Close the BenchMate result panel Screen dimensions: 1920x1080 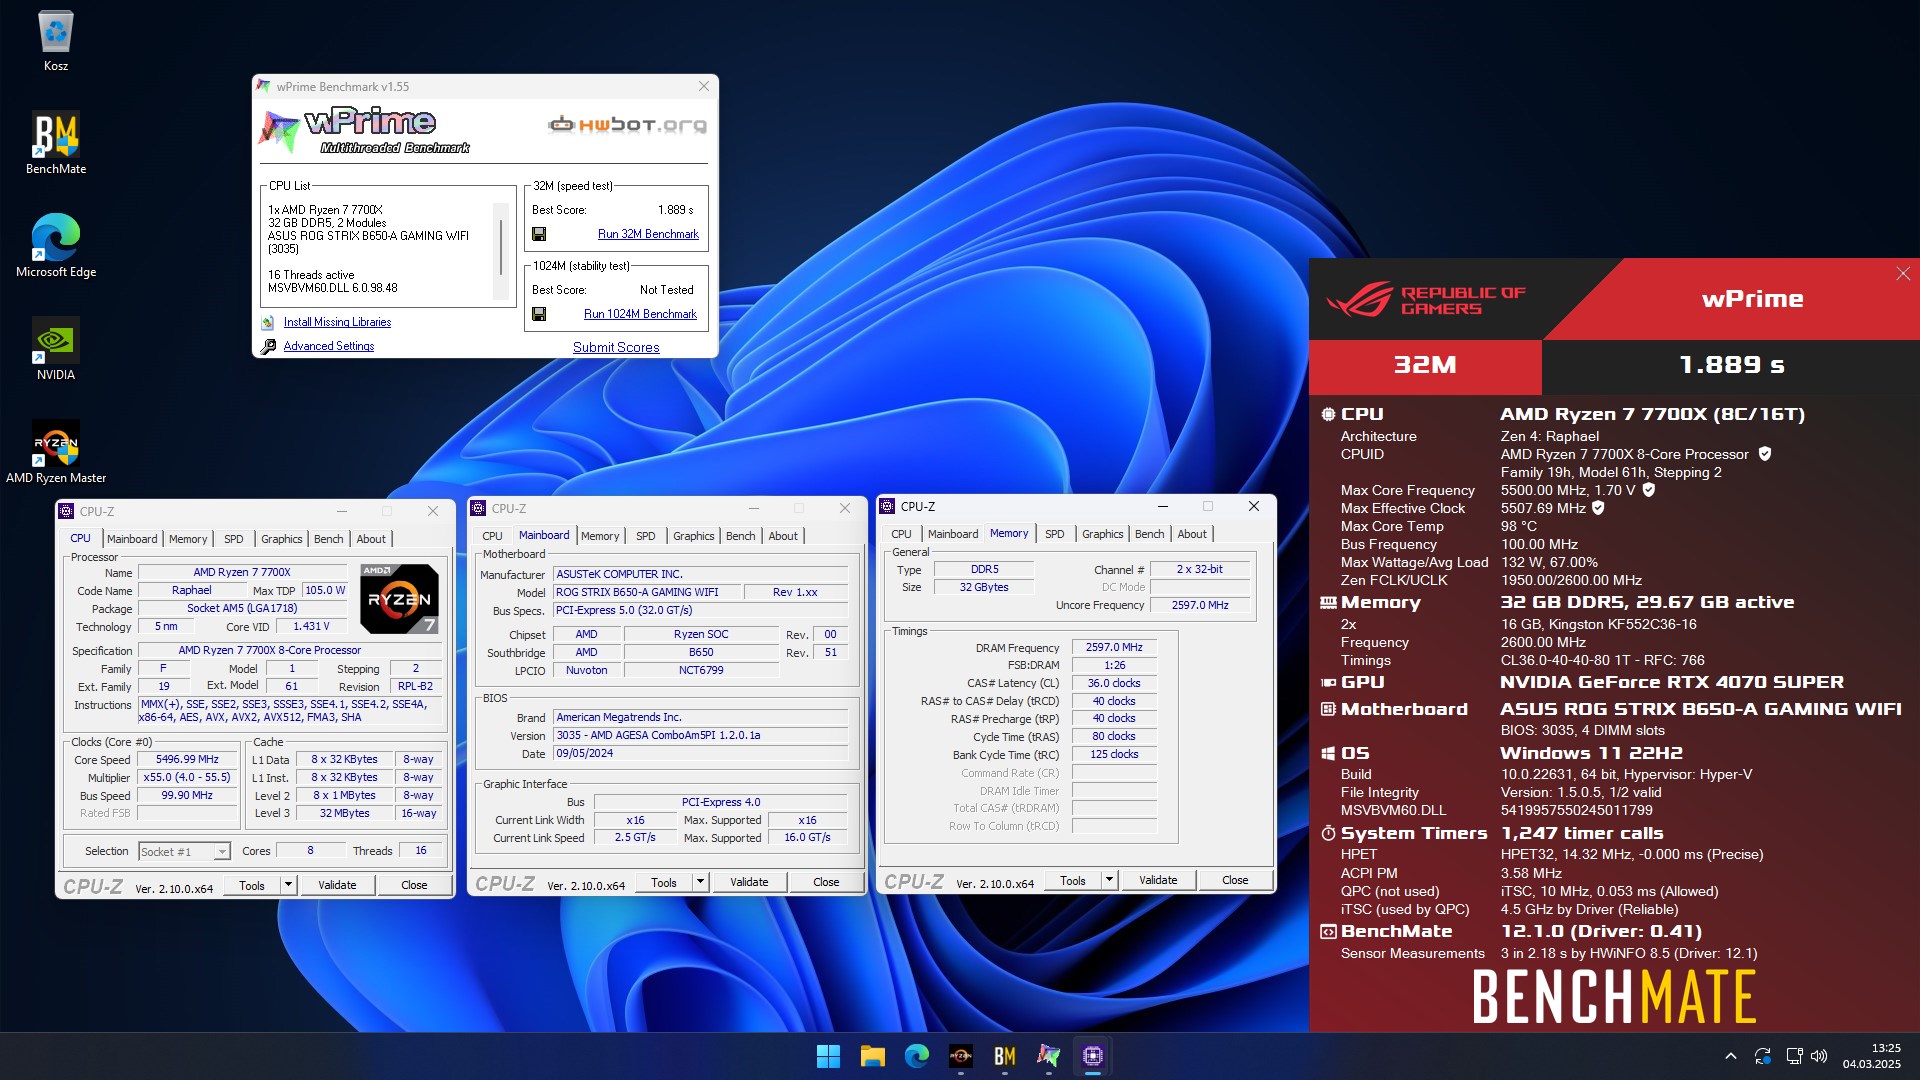[x=1903, y=273]
